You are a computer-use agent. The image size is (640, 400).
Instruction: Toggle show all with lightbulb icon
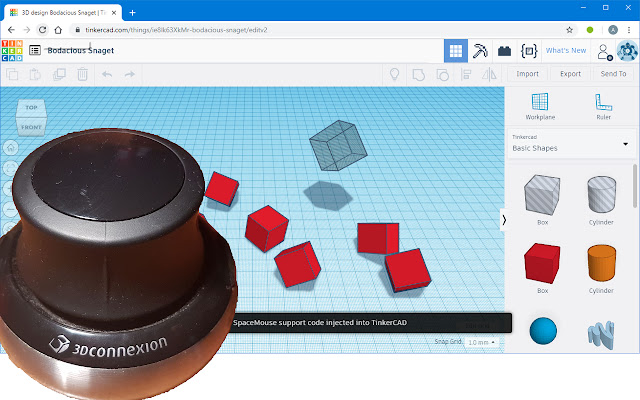pos(394,74)
